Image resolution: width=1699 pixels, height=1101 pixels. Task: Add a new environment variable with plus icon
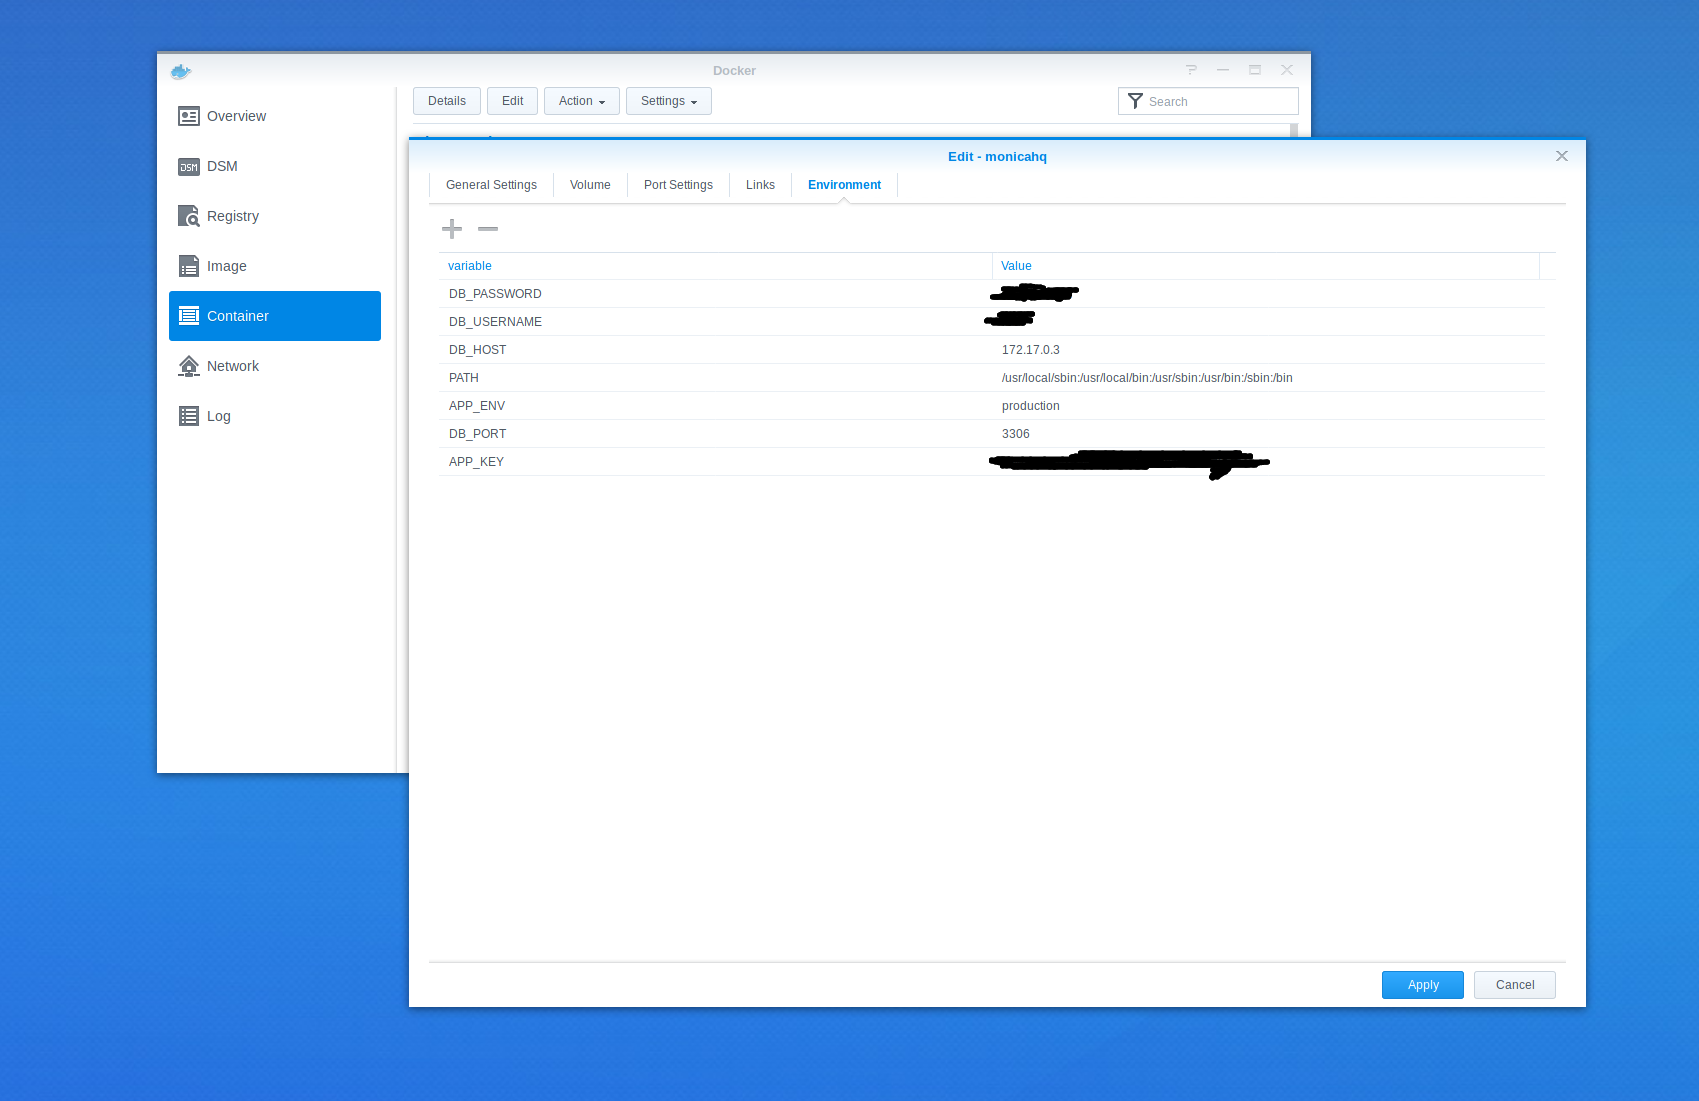452,229
